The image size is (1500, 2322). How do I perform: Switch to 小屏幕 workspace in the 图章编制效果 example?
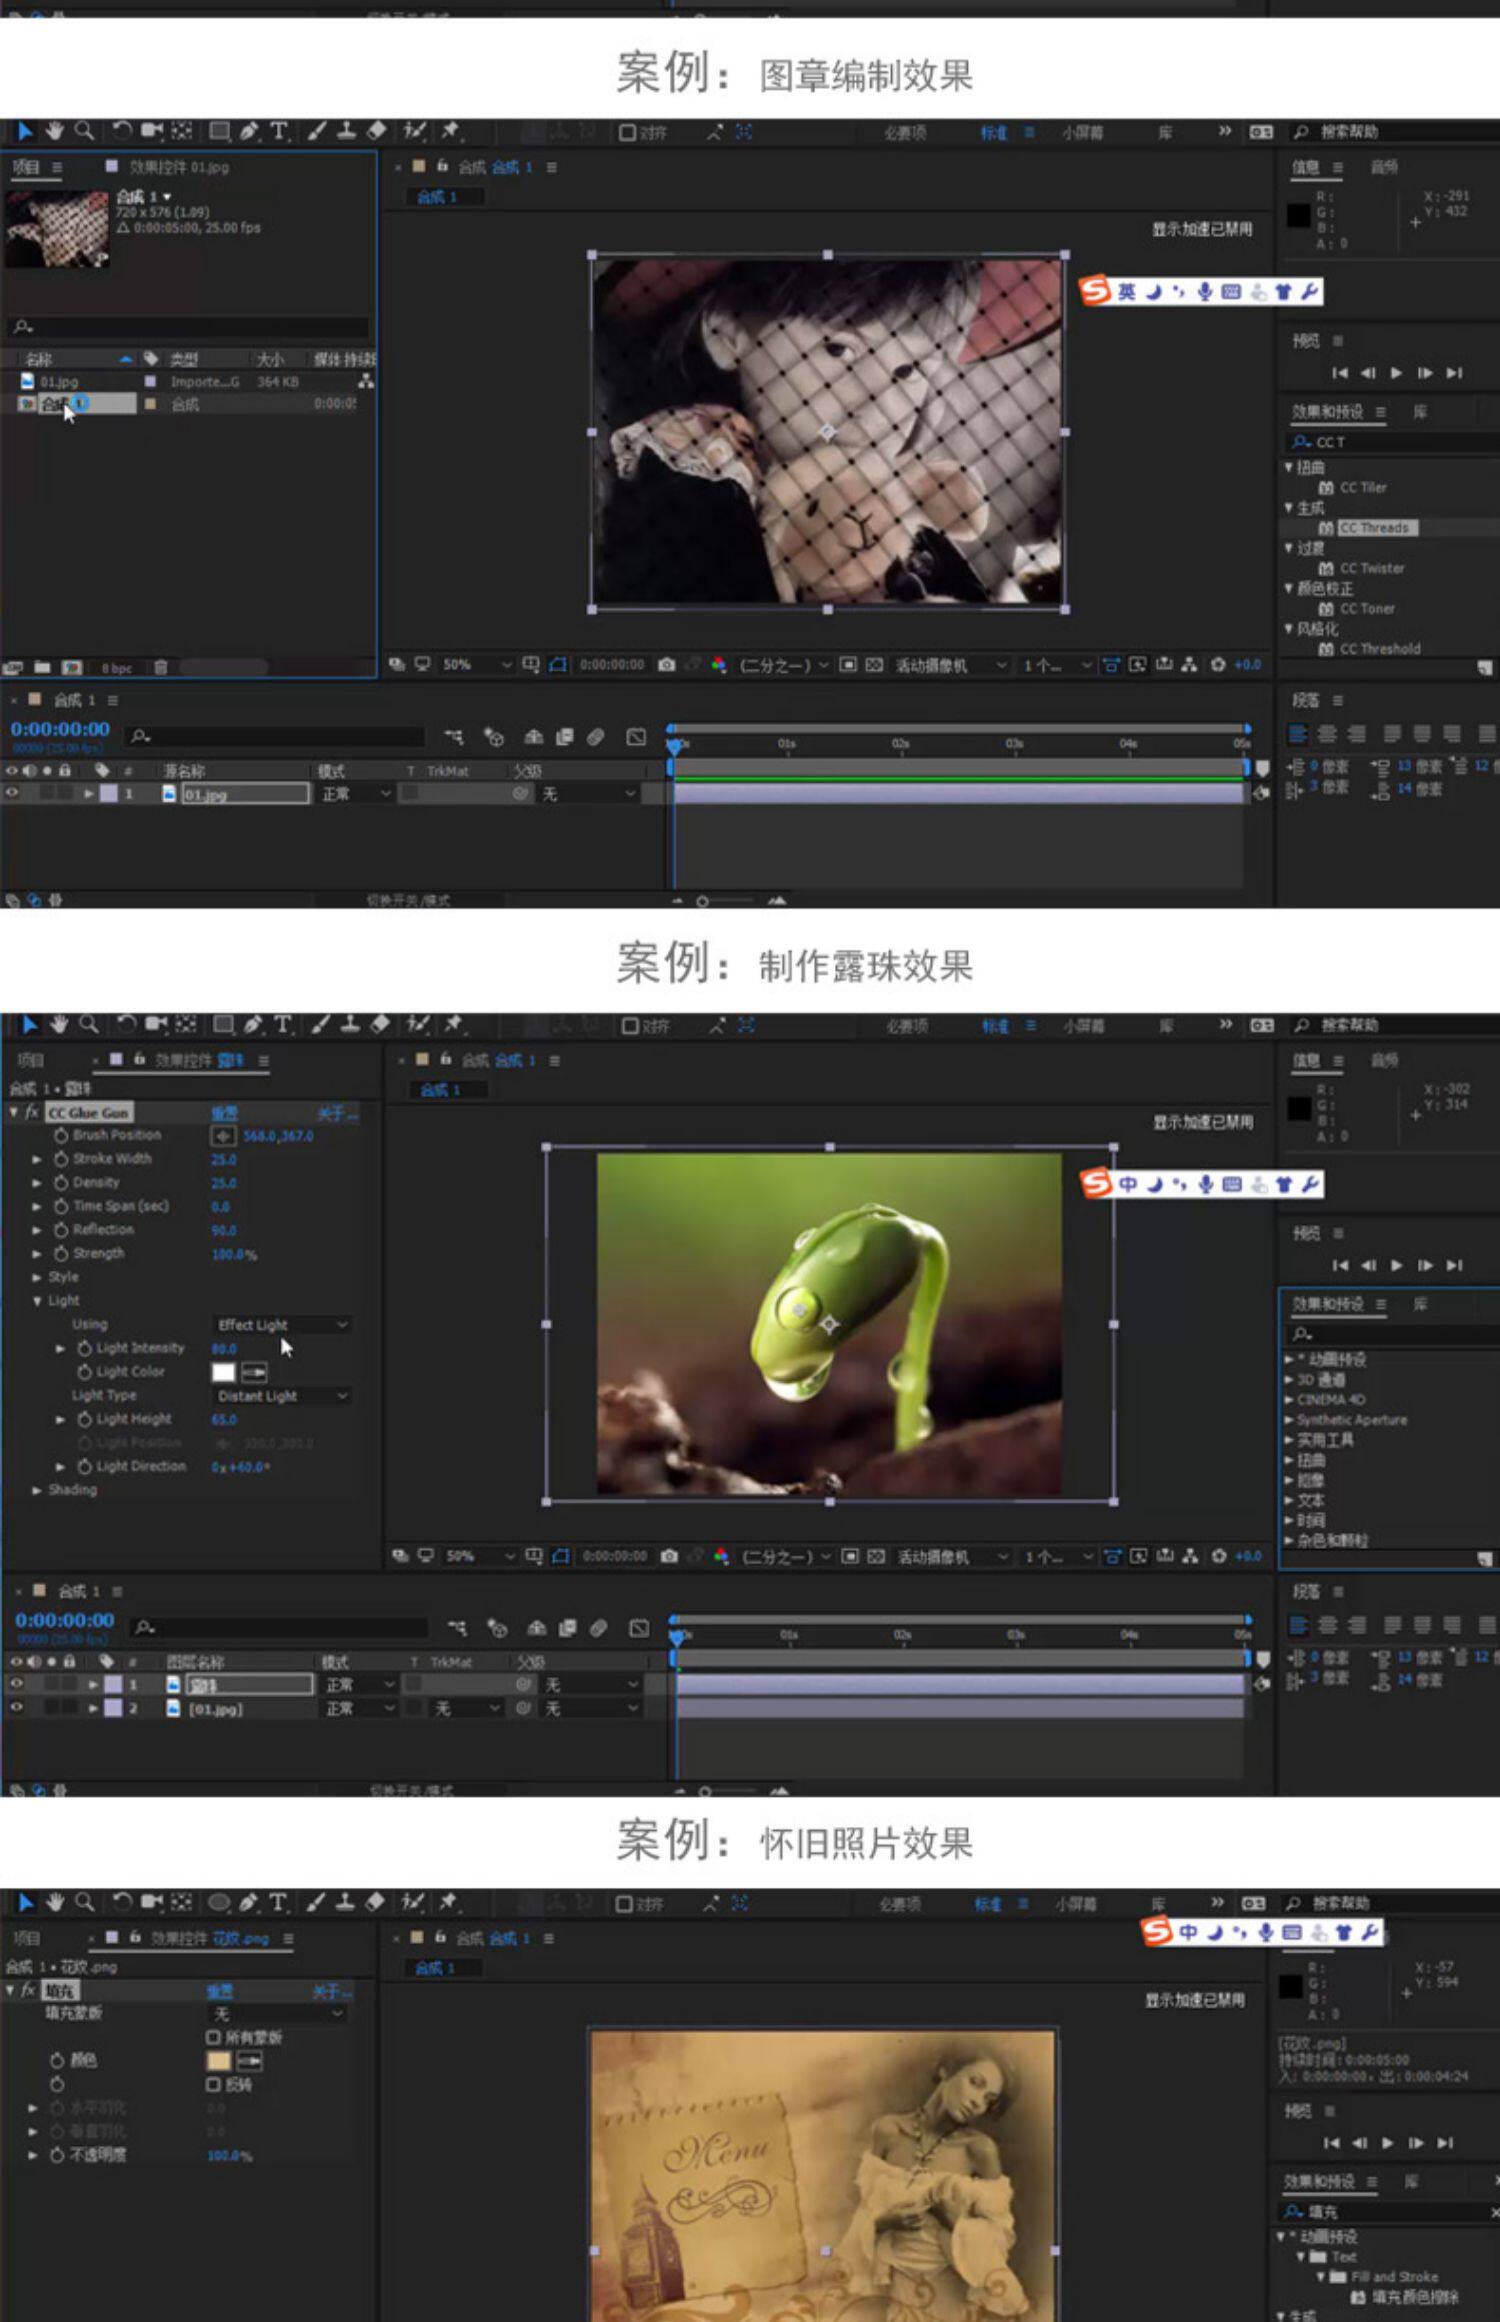click(1082, 132)
